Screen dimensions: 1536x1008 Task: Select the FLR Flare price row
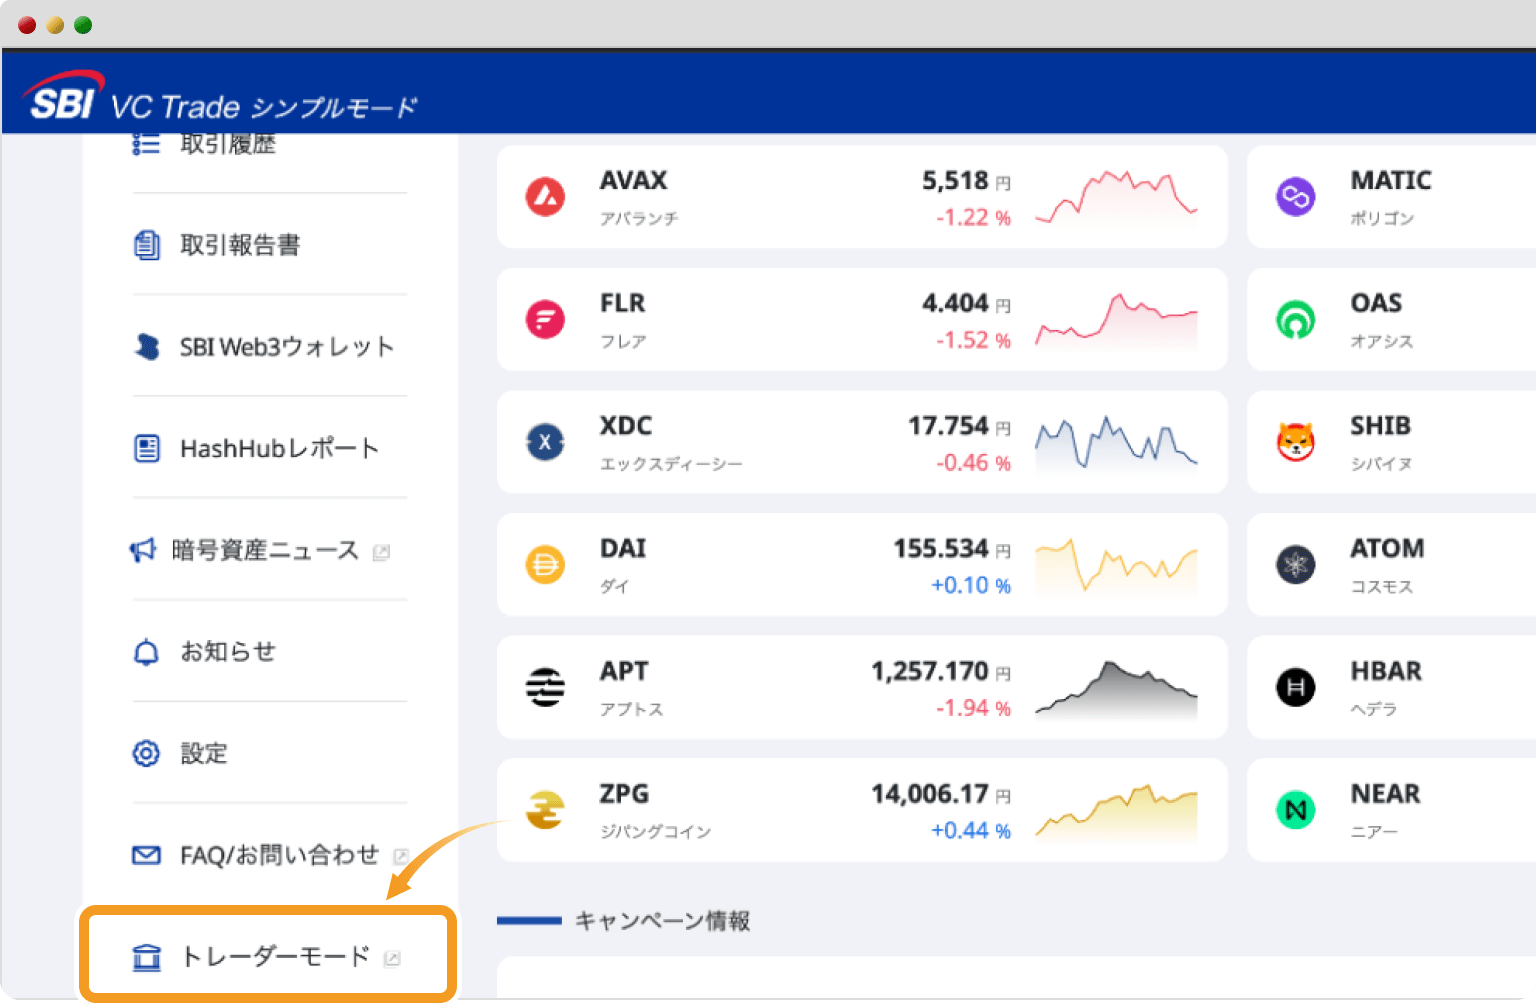(860, 320)
